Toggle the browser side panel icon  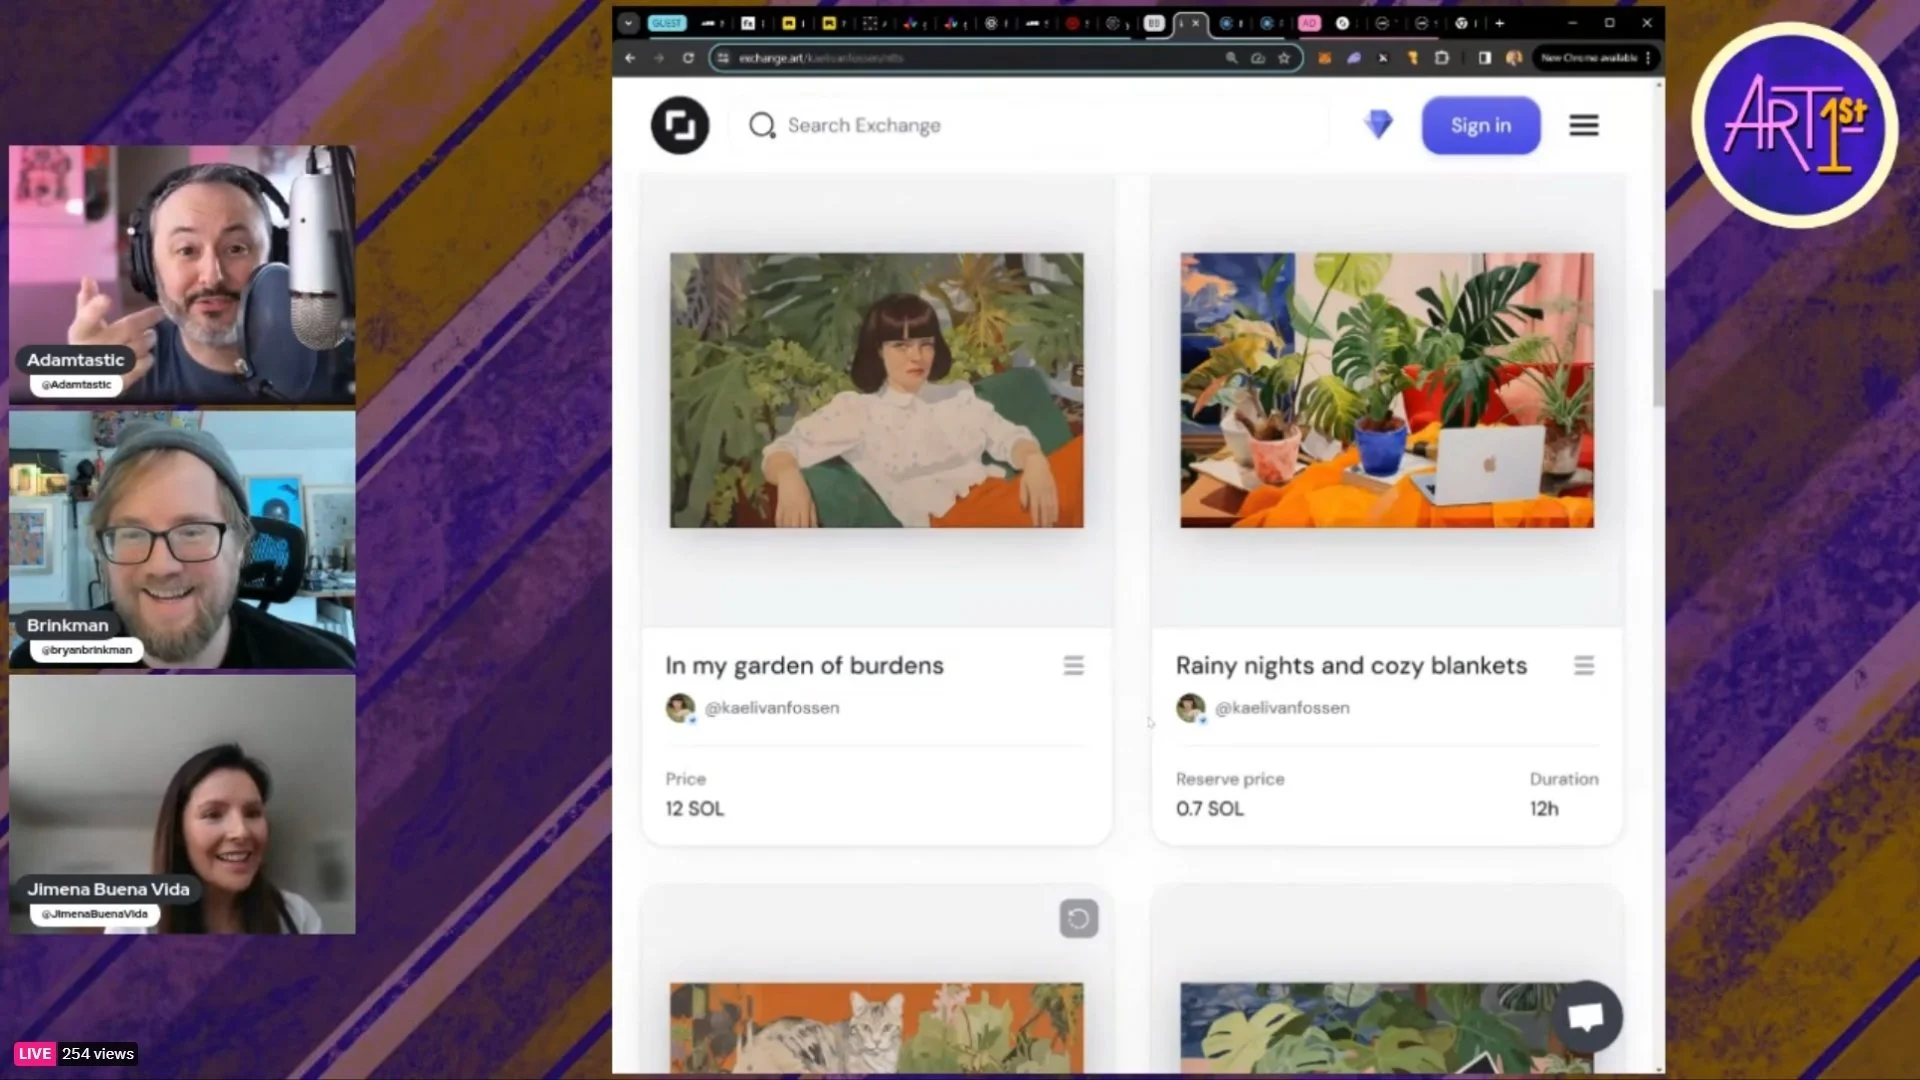1484,58
